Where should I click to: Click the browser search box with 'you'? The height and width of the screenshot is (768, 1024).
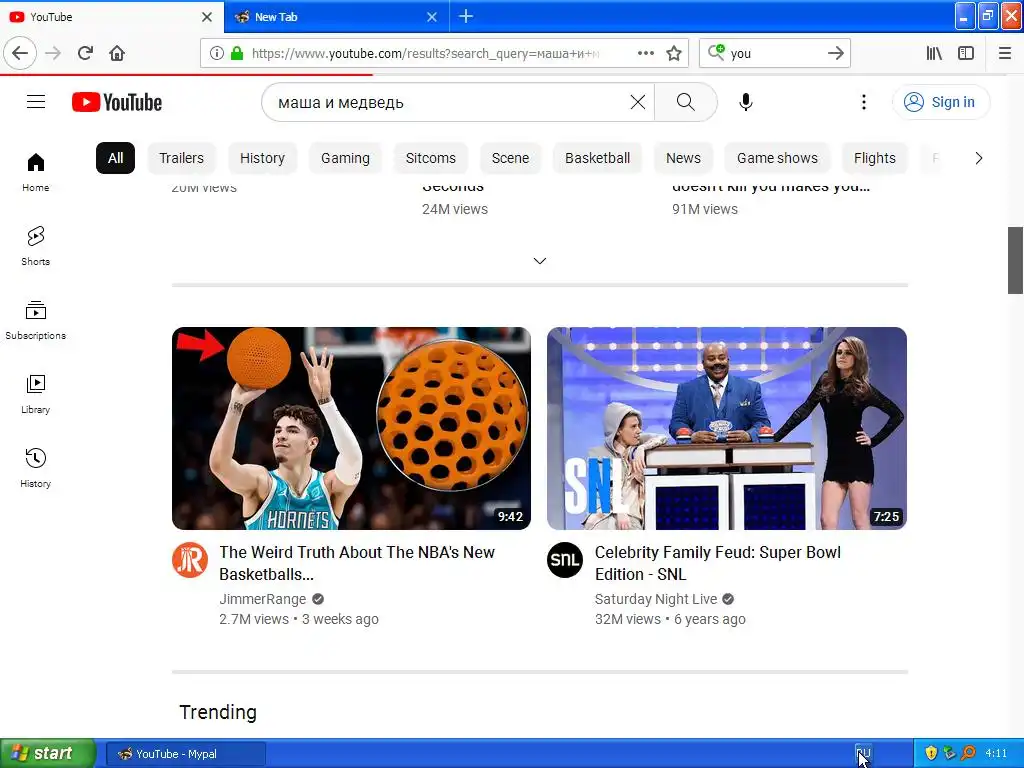[x=774, y=53]
